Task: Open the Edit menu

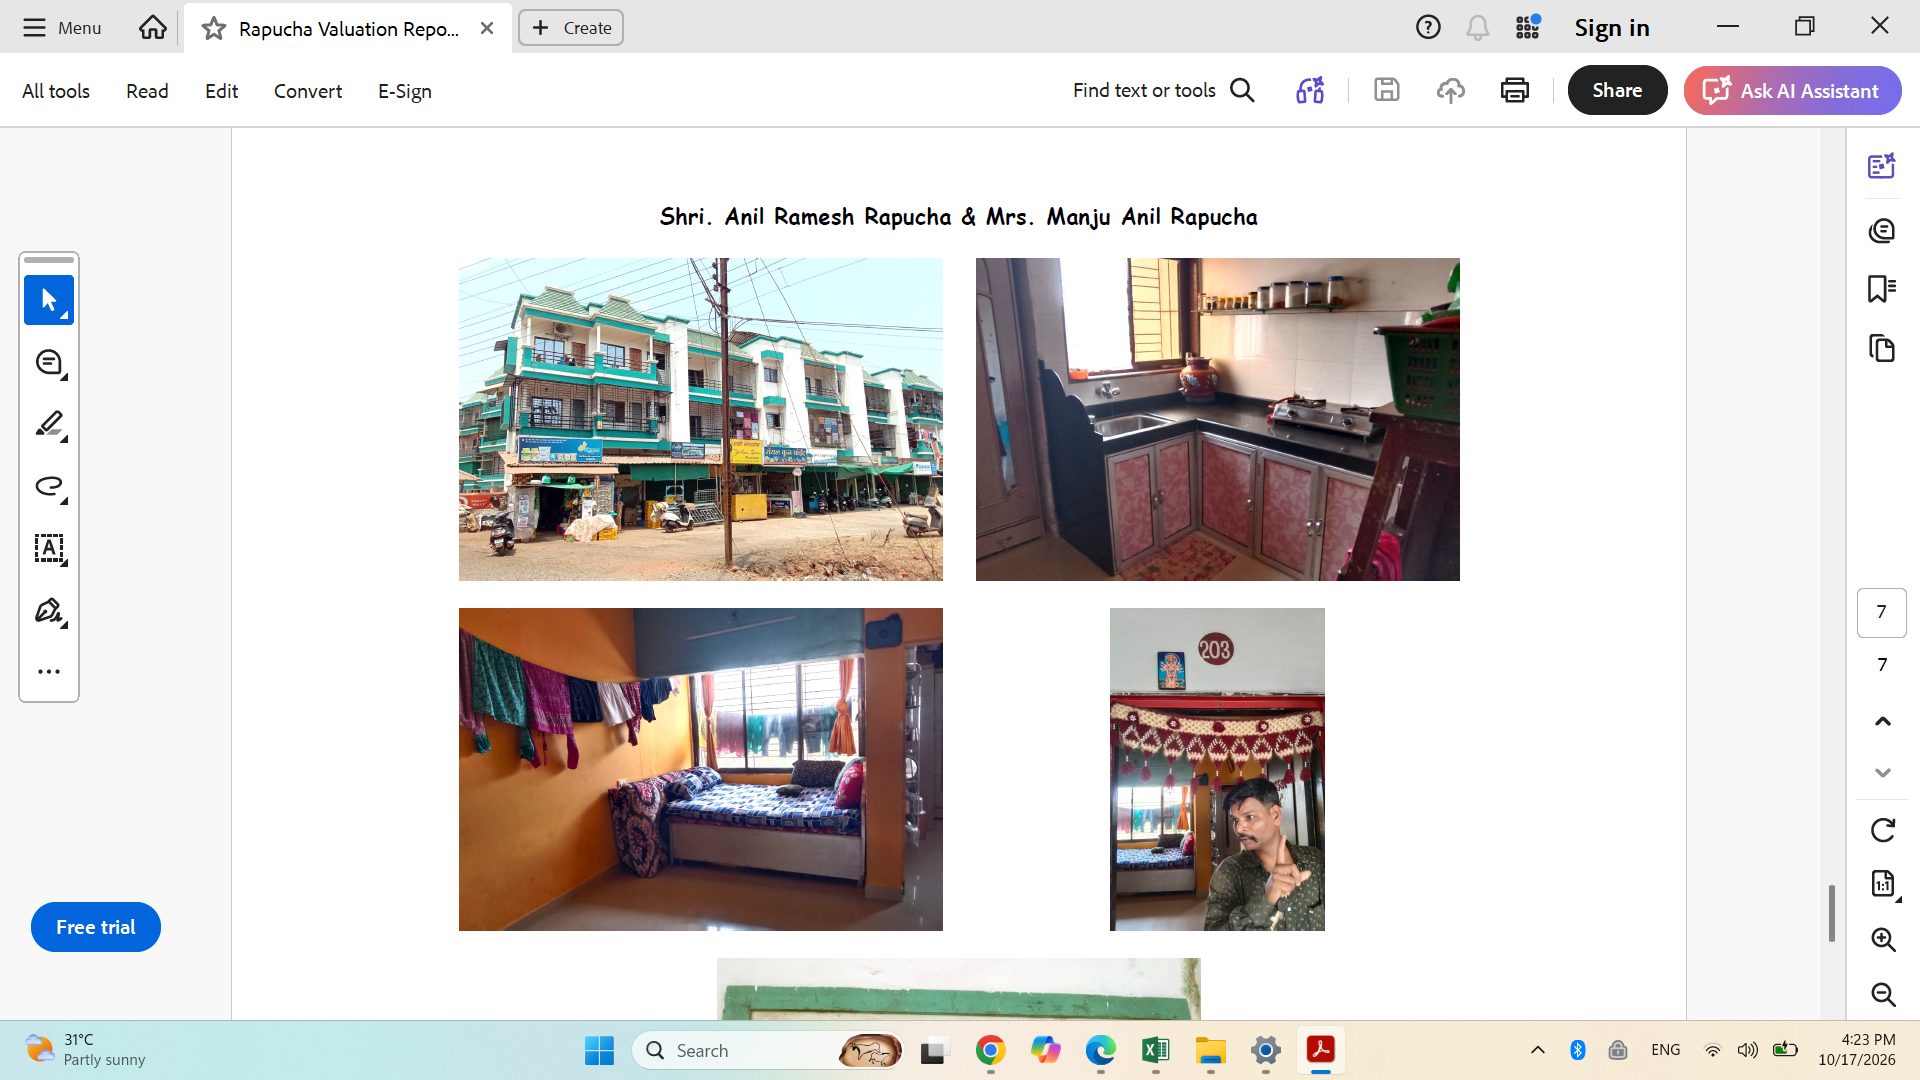Action: [x=221, y=91]
